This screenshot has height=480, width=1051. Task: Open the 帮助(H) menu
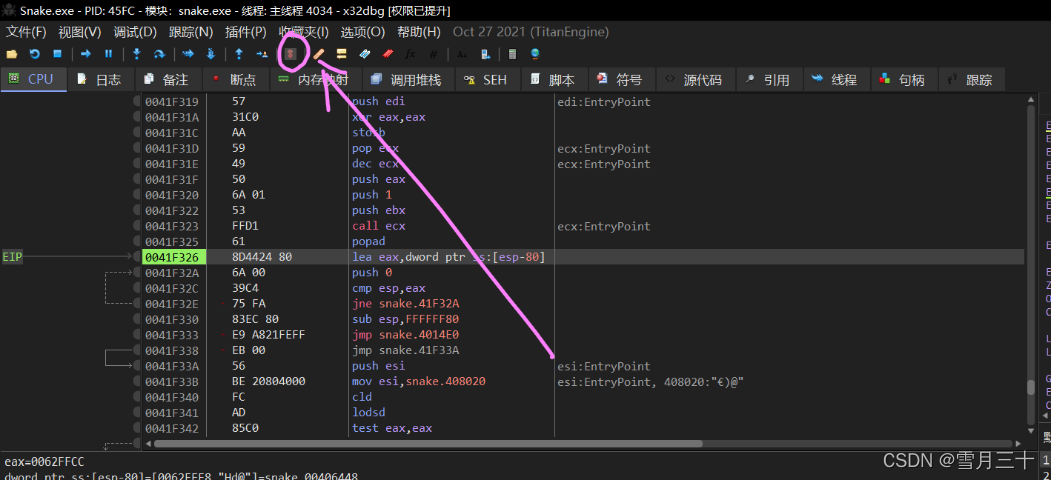pos(419,32)
